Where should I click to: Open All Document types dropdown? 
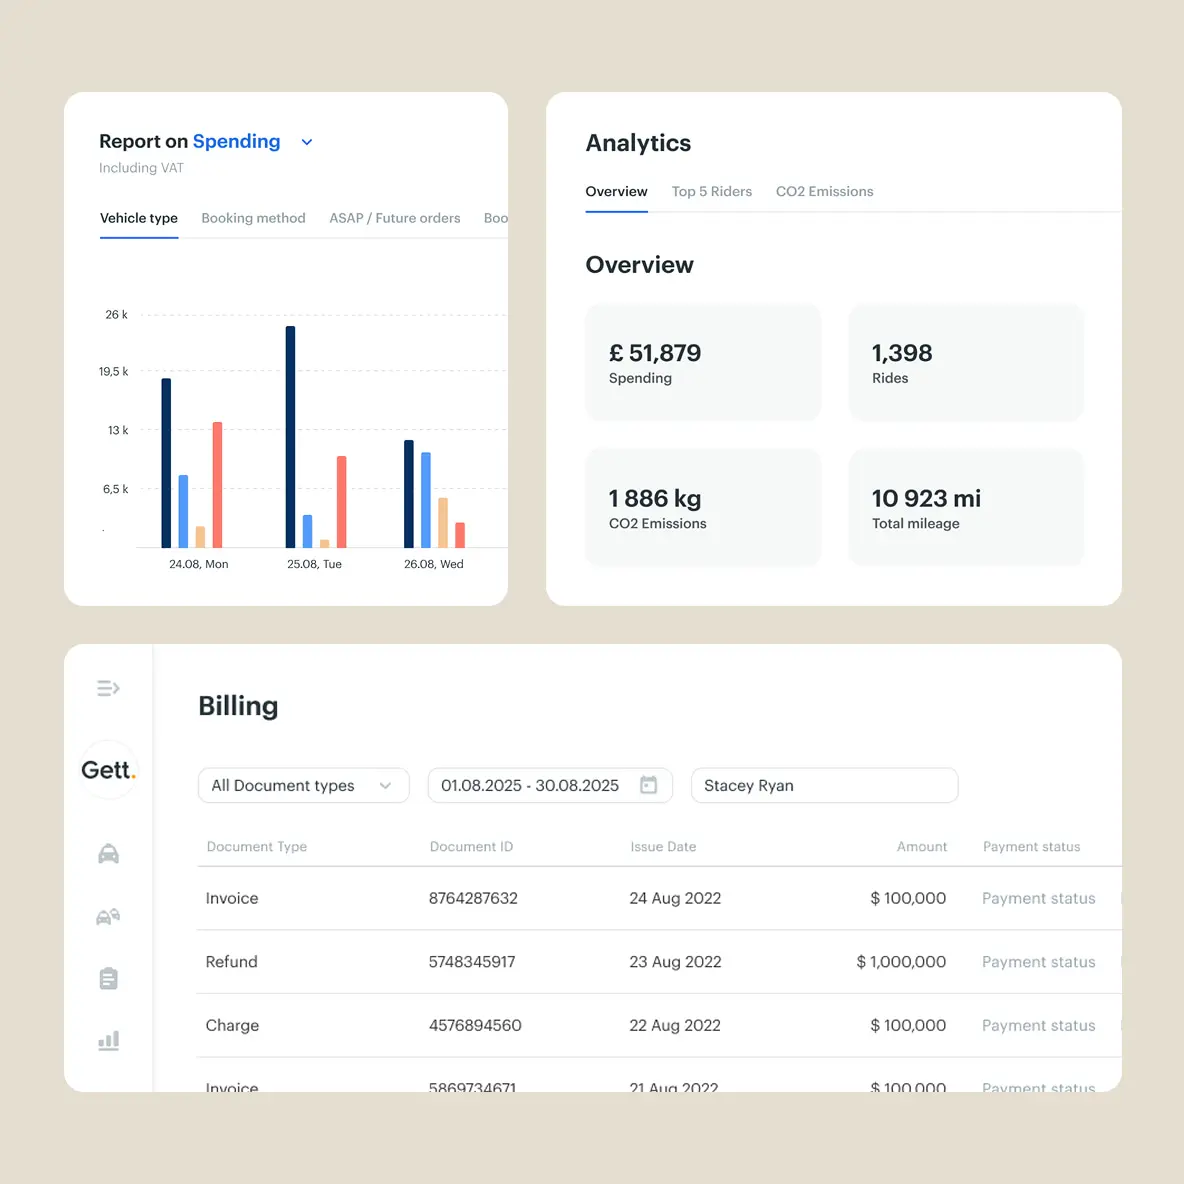pyautogui.click(x=304, y=785)
